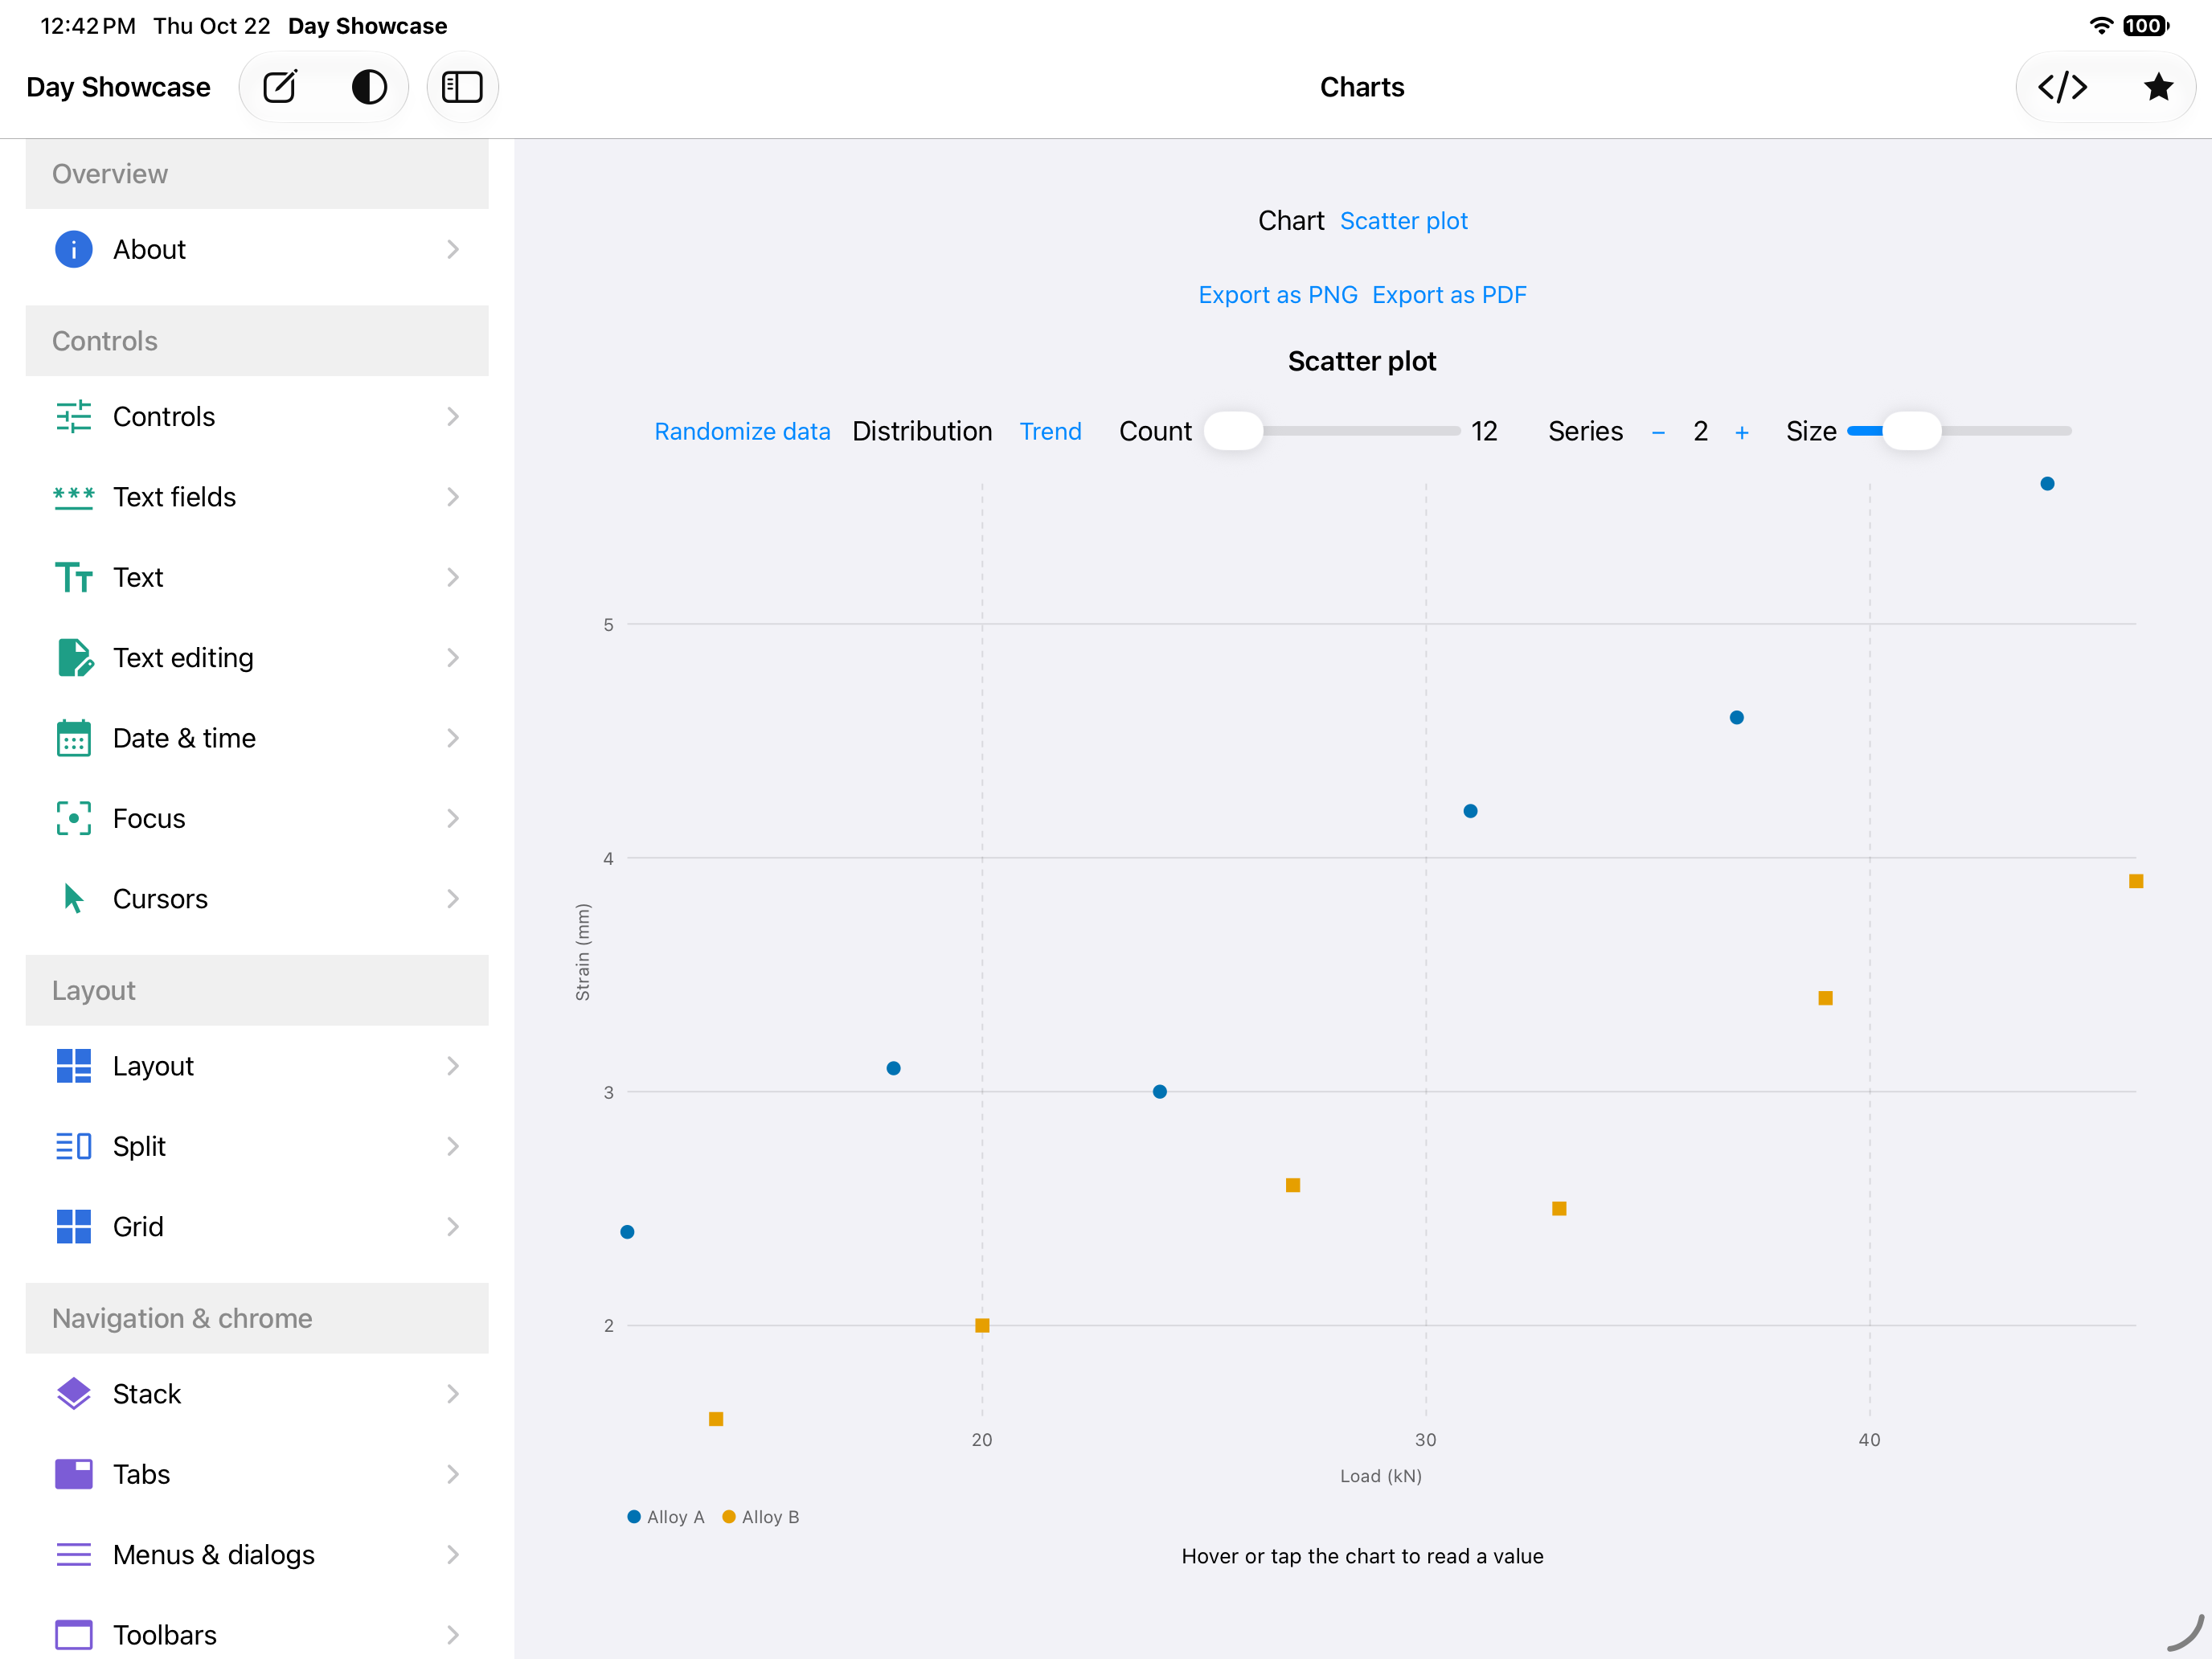Click the Text editing document icon

coord(75,657)
